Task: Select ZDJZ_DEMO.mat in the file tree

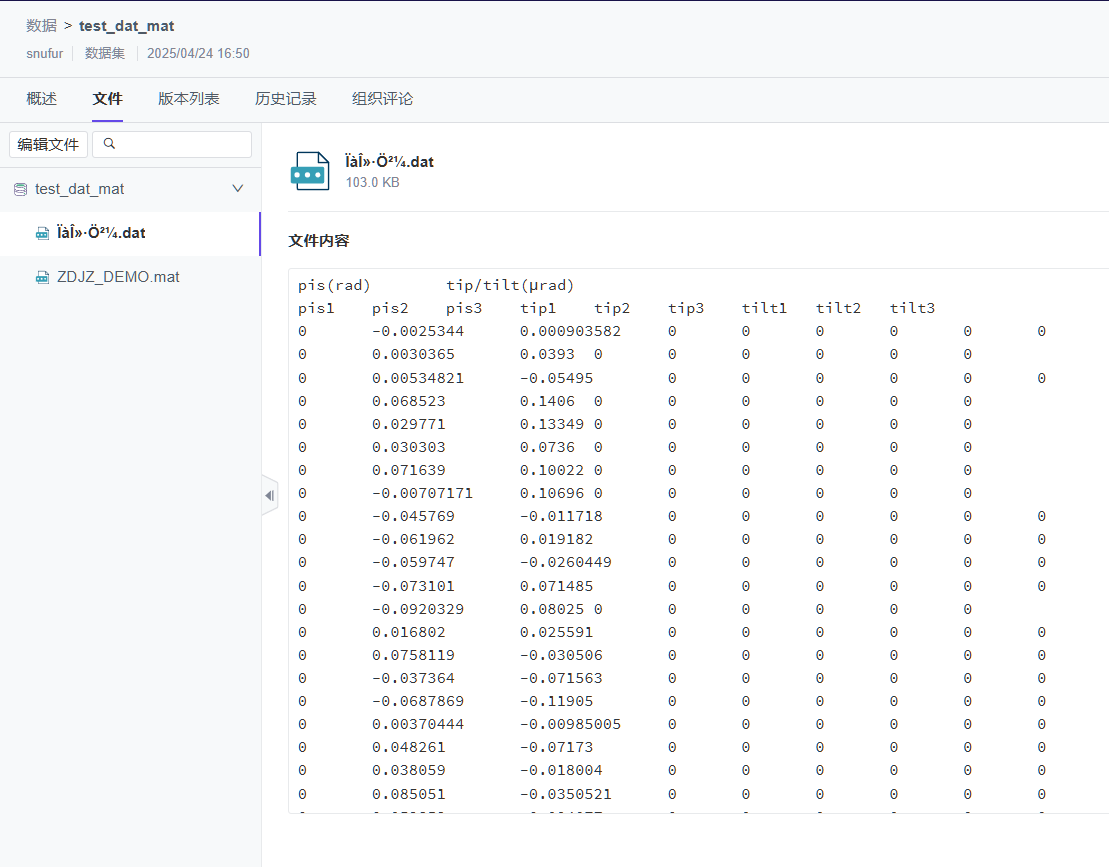Action: coord(130,277)
